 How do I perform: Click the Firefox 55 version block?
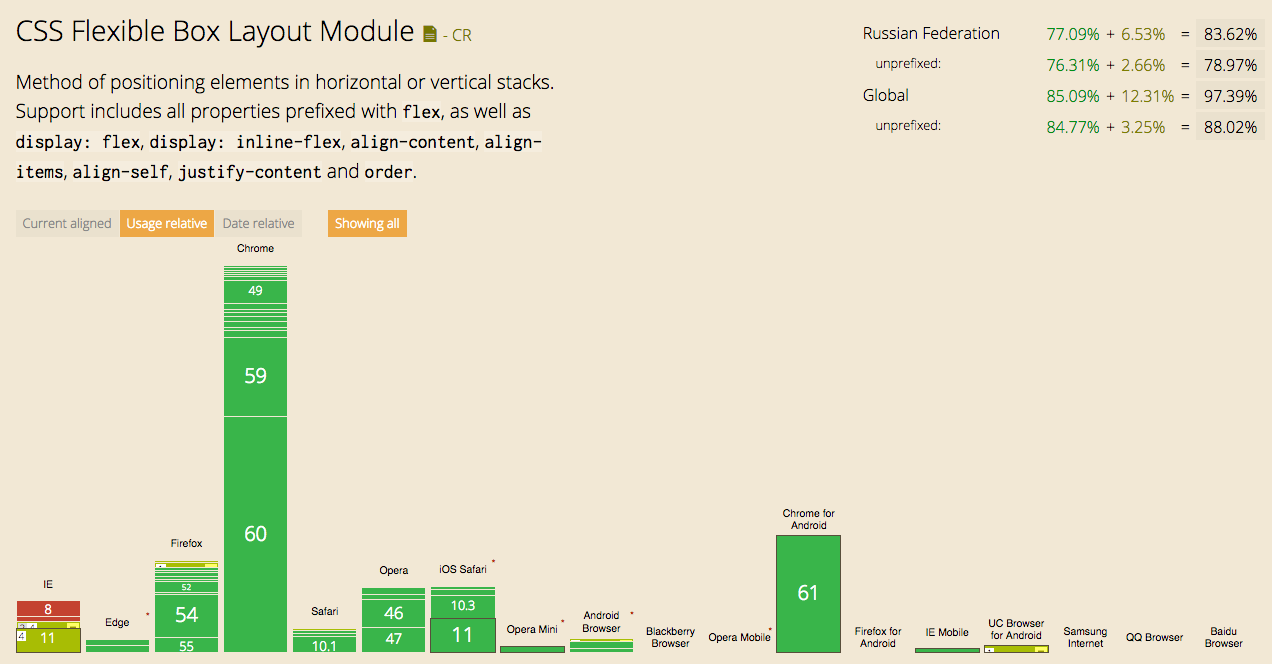(186, 645)
